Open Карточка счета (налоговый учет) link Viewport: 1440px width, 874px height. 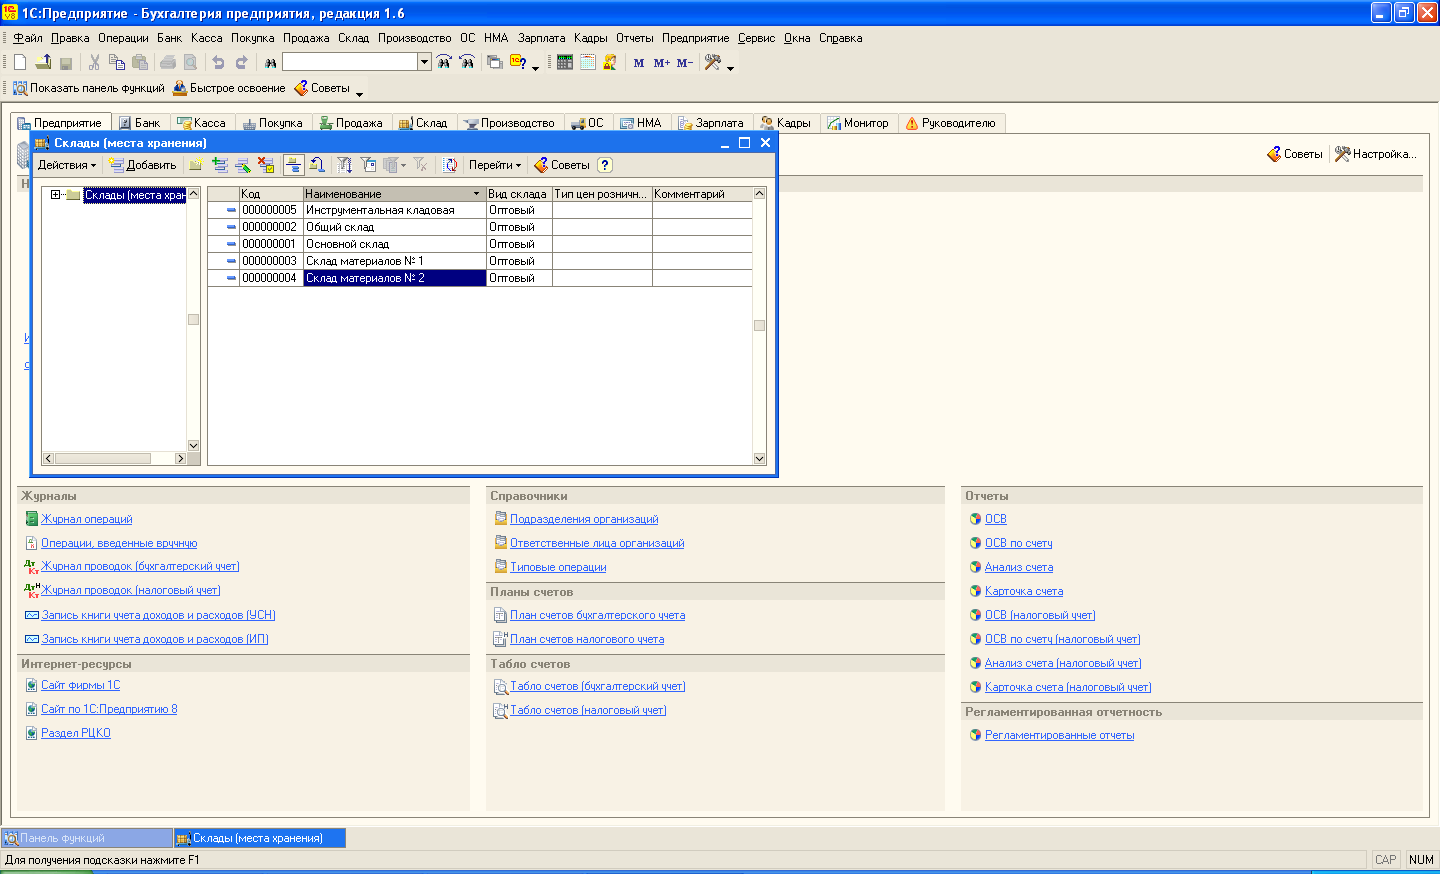1068,687
